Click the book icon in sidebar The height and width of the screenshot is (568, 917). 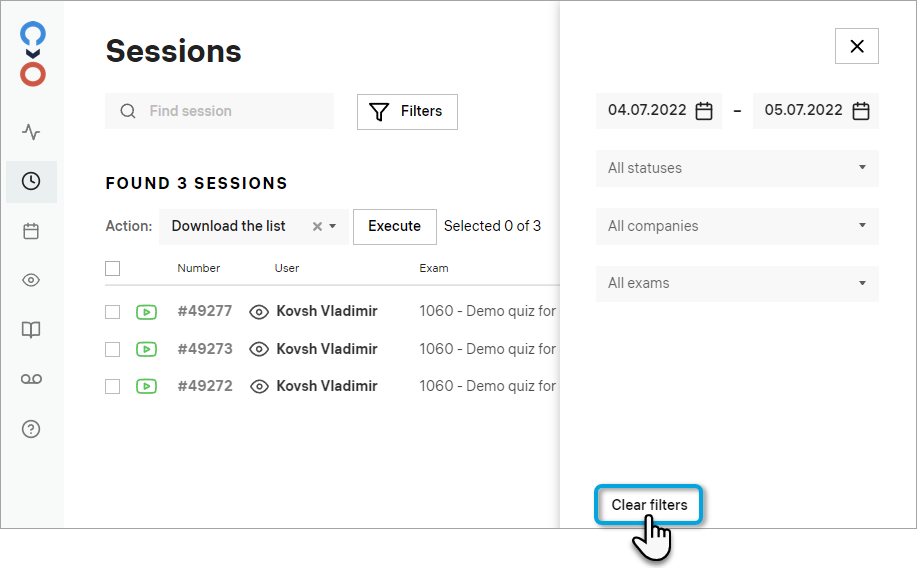31,330
